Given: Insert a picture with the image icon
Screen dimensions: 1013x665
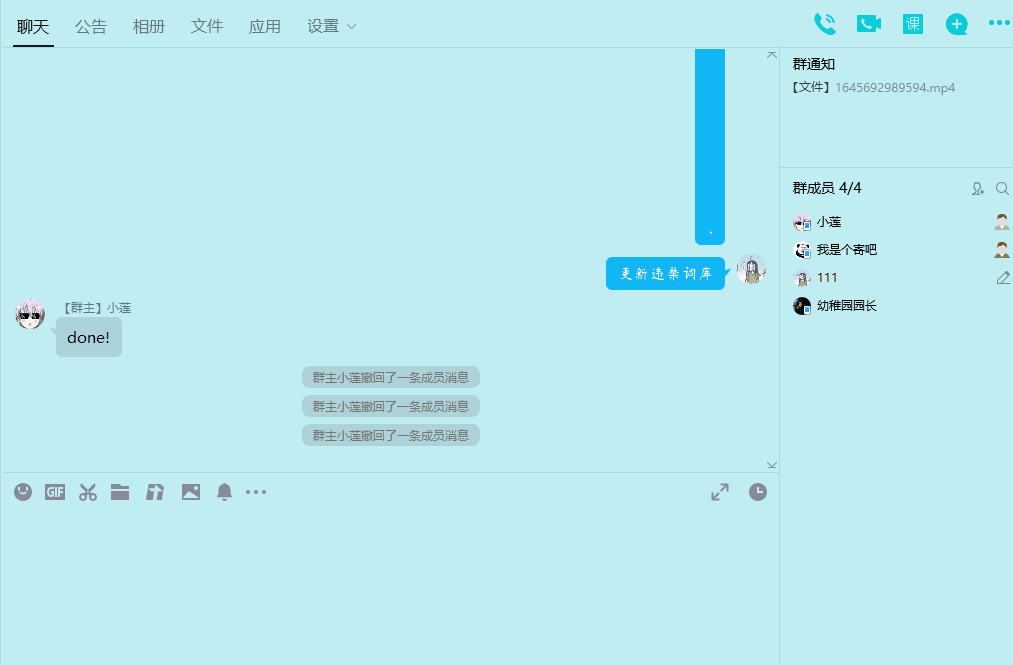Looking at the screenshot, I should coord(191,492).
